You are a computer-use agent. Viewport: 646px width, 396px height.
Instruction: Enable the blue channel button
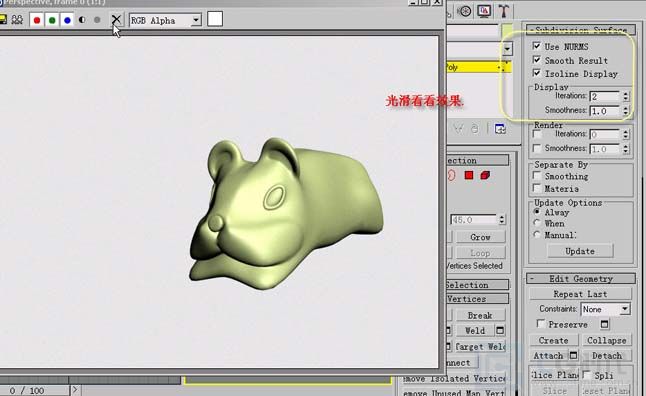pos(67,20)
